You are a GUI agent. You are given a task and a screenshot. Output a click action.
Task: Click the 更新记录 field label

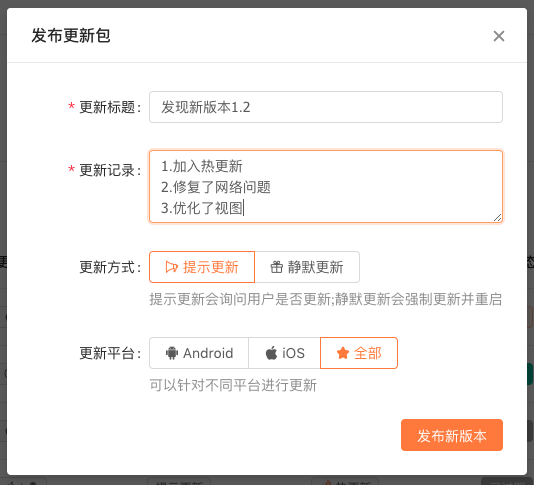(x=110, y=170)
